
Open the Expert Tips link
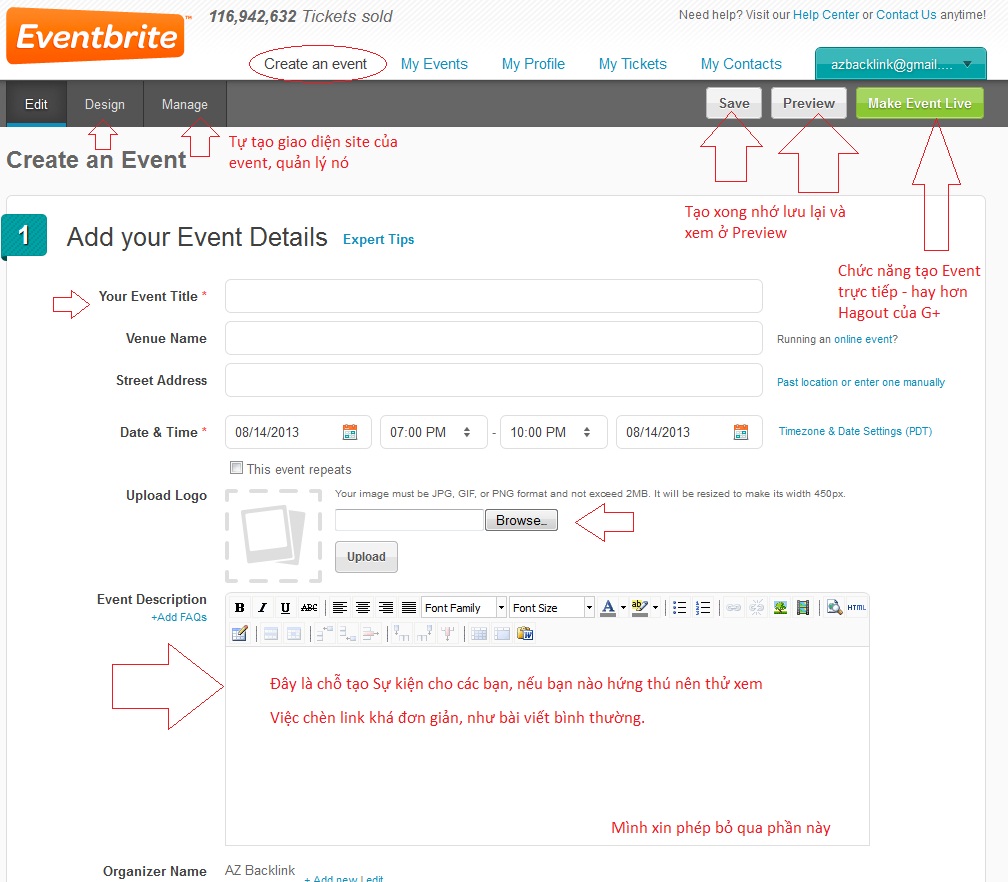pyautogui.click(x=378, y=239)
